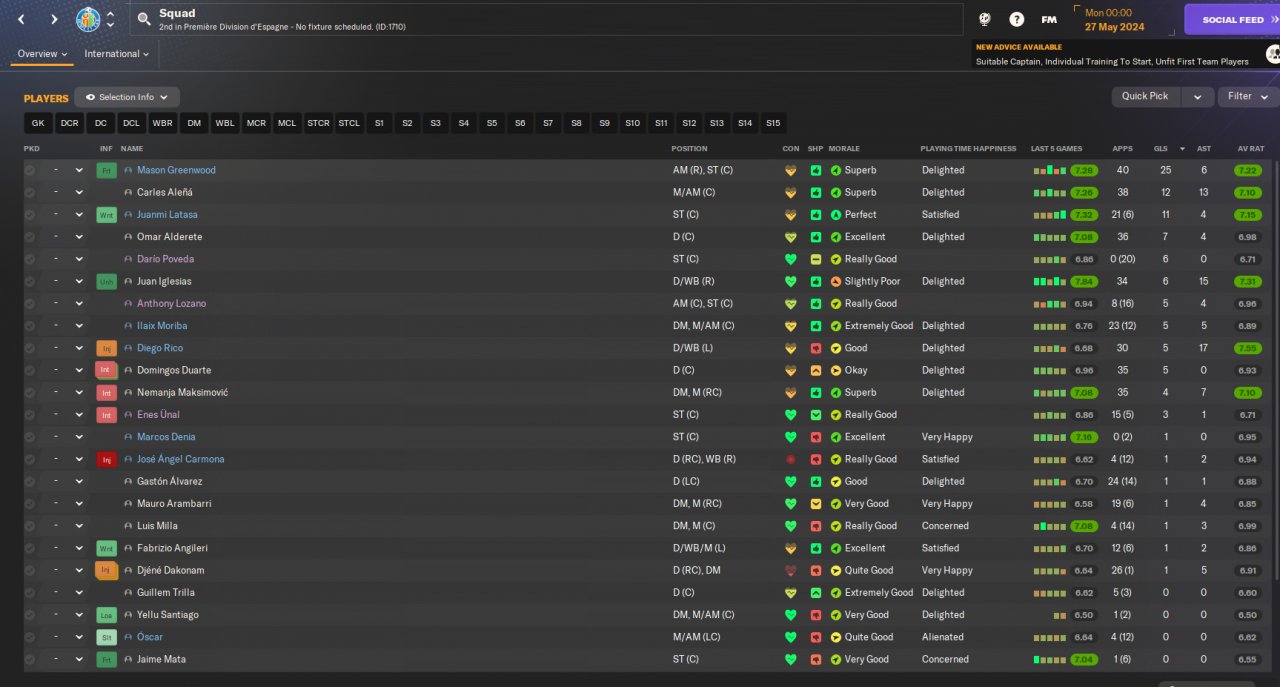
Task: Click Domingos Duarte's Int info badge
Action: (106, 370)
